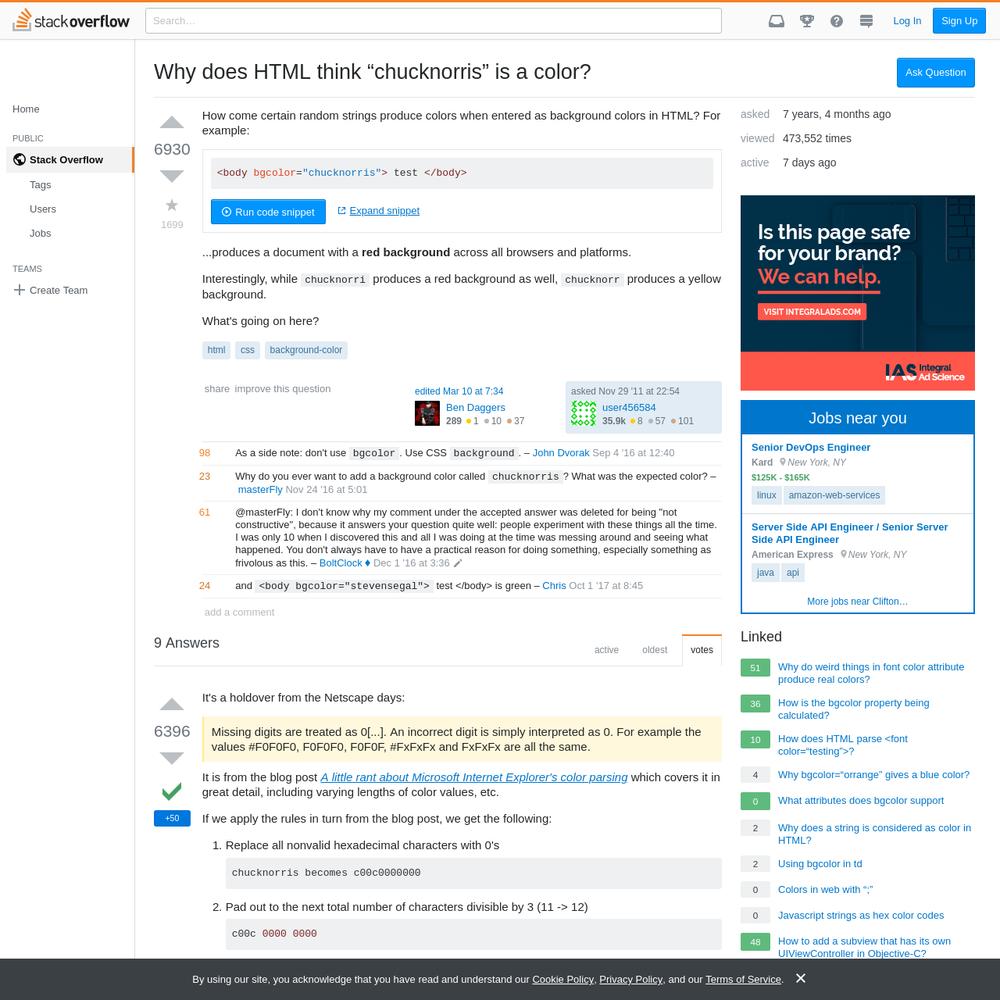Open linked question Using bgcolor in td
The height and width of the screenshot is (1000, 1000).
click(820, 864)
